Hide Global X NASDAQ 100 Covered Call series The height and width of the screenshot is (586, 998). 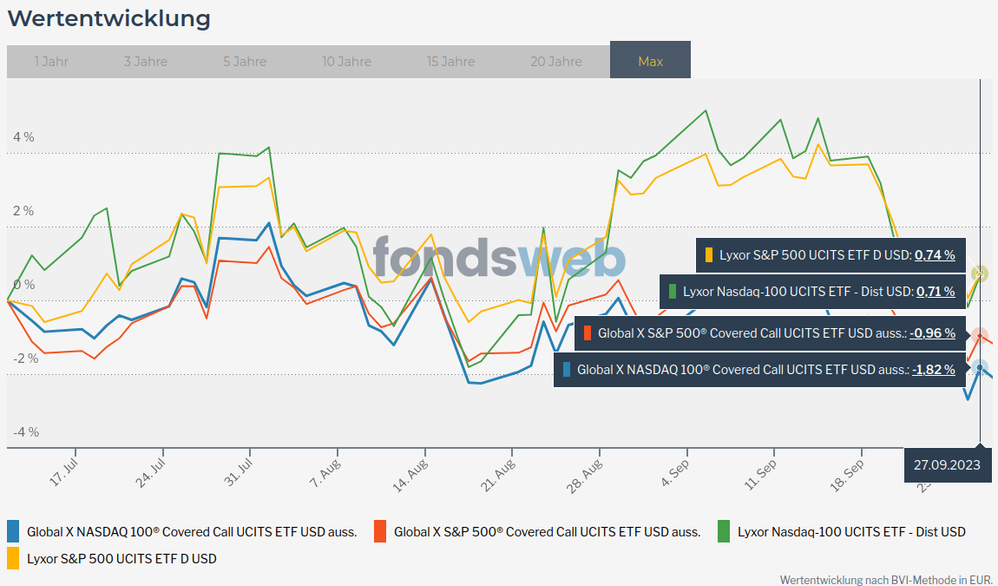click(191, 532)
